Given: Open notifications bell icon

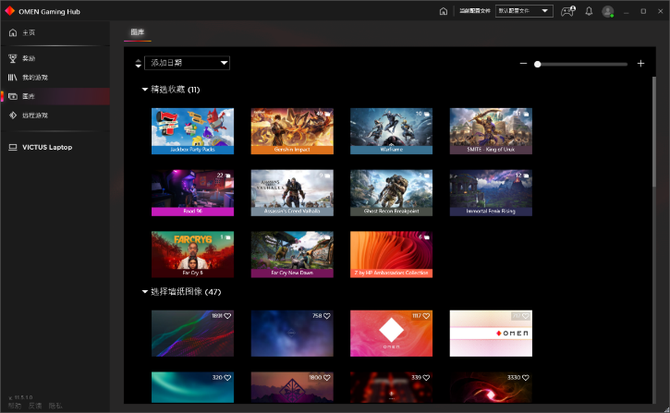Looking at the screenshot, I should pos(589,11).
